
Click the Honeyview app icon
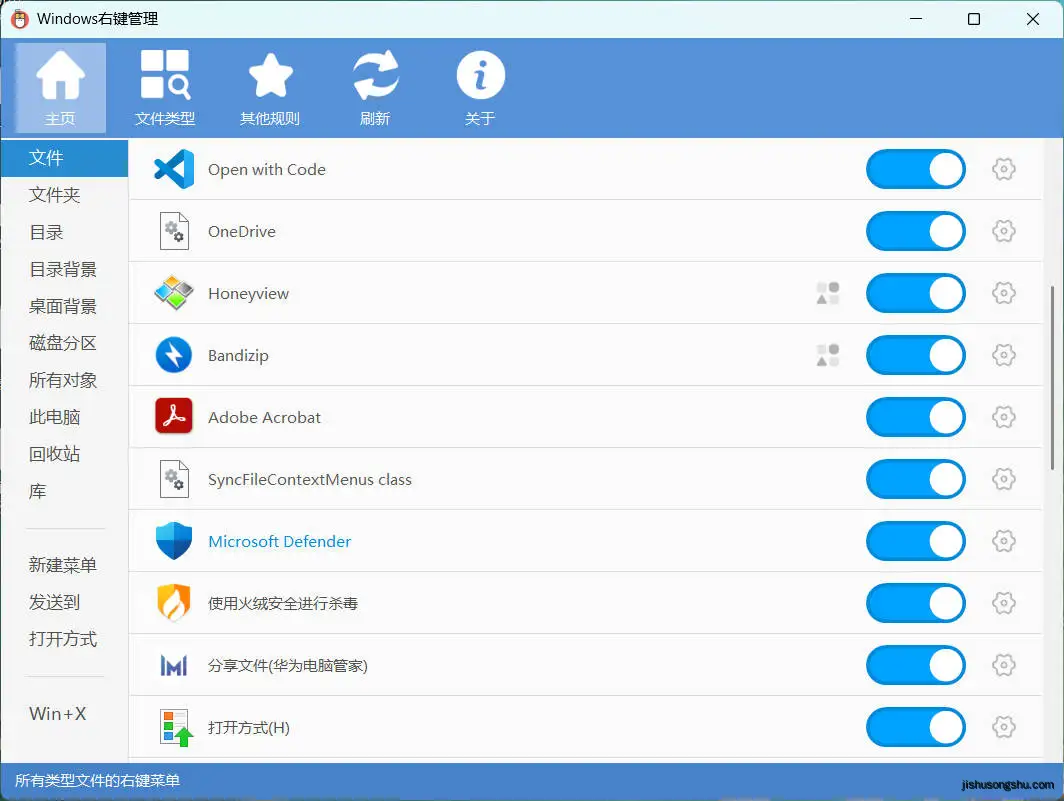[x=174, y=293]
